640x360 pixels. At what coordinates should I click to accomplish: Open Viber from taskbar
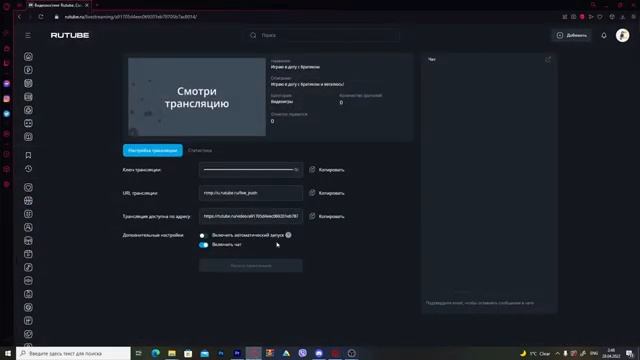tap(302, 353)
